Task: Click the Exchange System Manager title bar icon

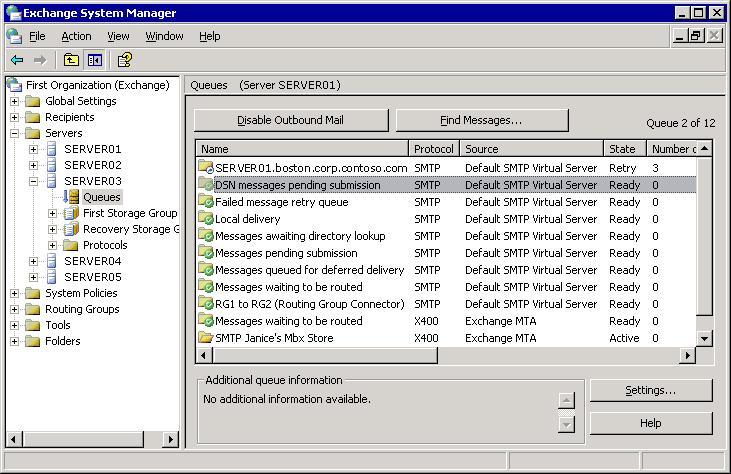Action: pos(14,13)
